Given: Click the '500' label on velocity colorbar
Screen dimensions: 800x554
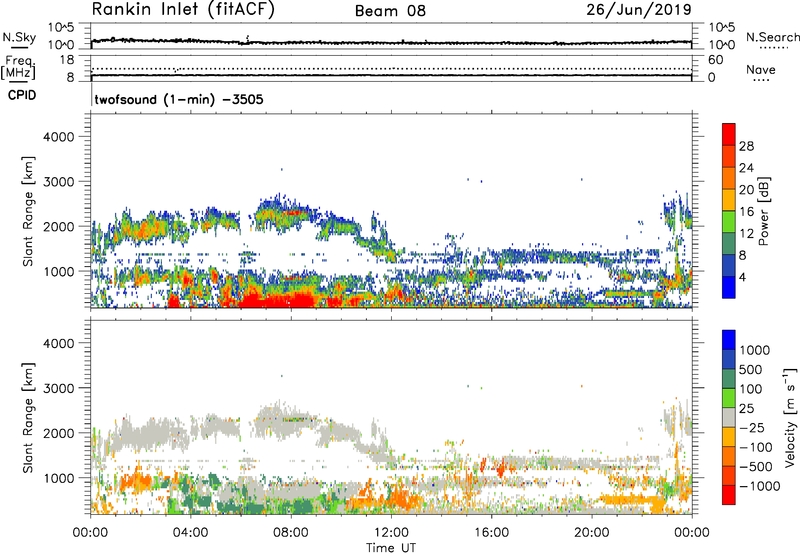Looking at the screenshot, I should click(x=751, y=369).
